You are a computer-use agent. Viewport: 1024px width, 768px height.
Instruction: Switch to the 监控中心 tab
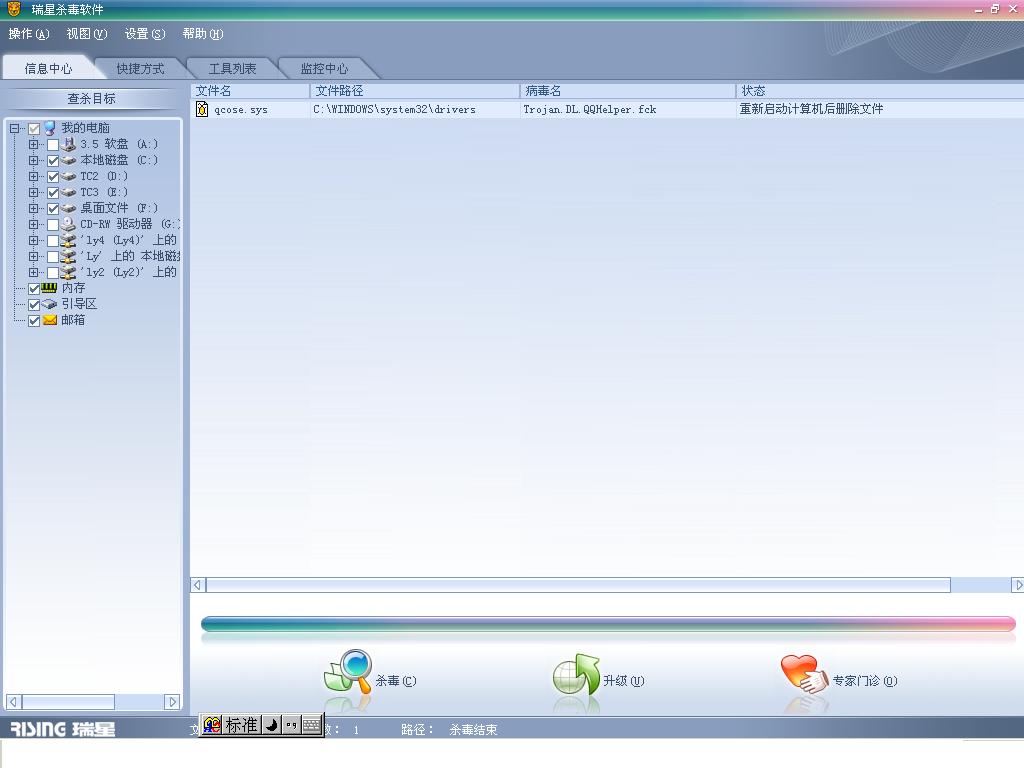325,69
